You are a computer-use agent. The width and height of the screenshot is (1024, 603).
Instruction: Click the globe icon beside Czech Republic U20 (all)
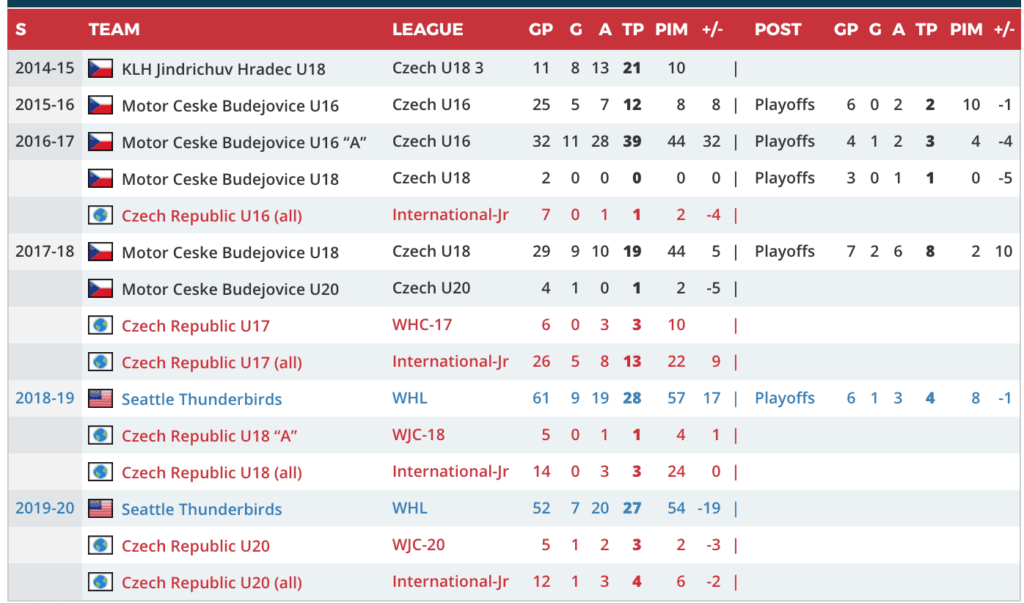[x=100, y=582]
